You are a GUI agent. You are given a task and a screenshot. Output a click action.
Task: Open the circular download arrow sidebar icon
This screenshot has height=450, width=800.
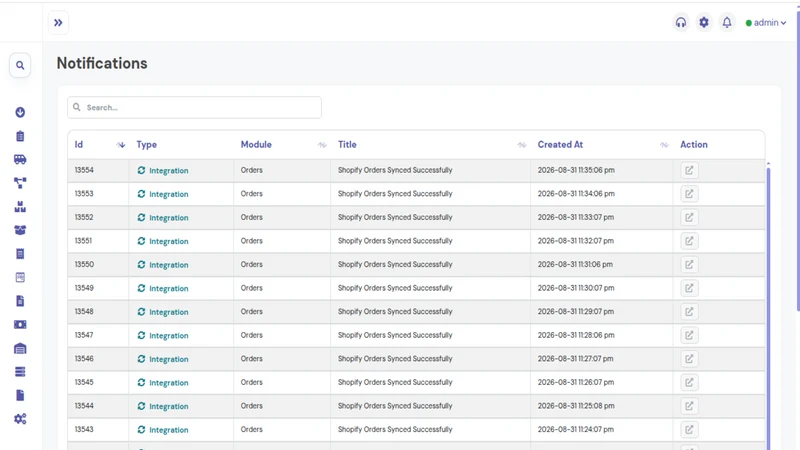tap(20, 112)
